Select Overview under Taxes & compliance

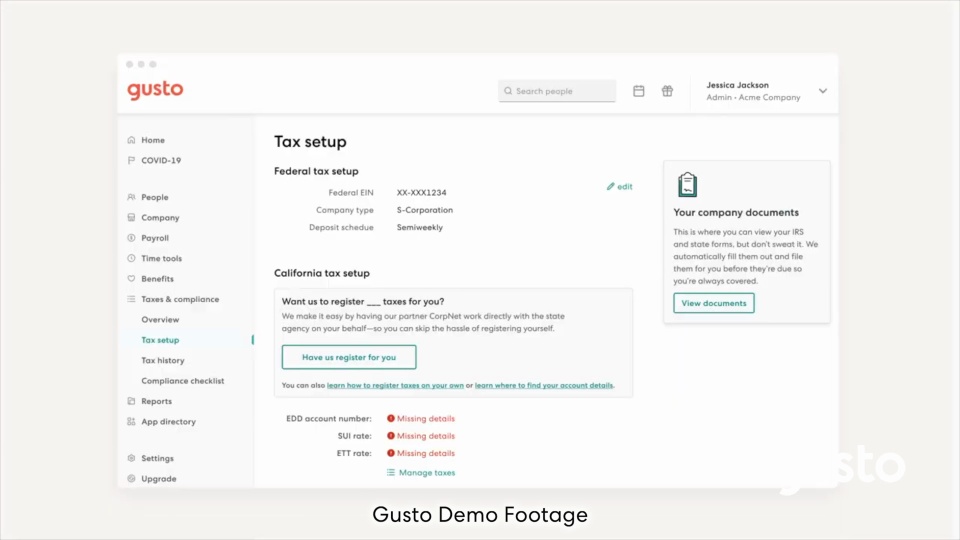click(x=160, y=320)
